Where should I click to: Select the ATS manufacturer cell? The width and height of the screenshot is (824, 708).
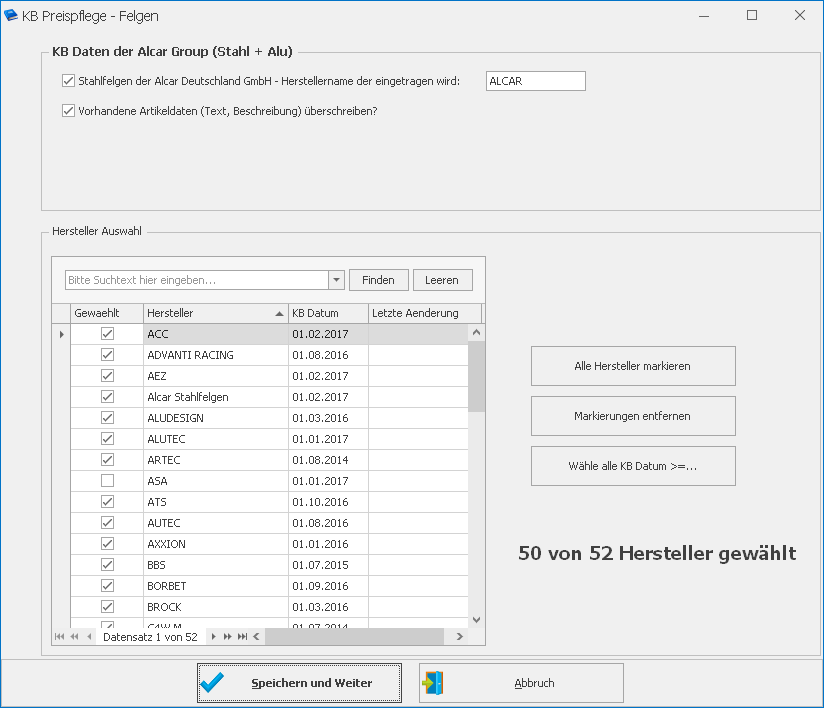pos(215,501)
